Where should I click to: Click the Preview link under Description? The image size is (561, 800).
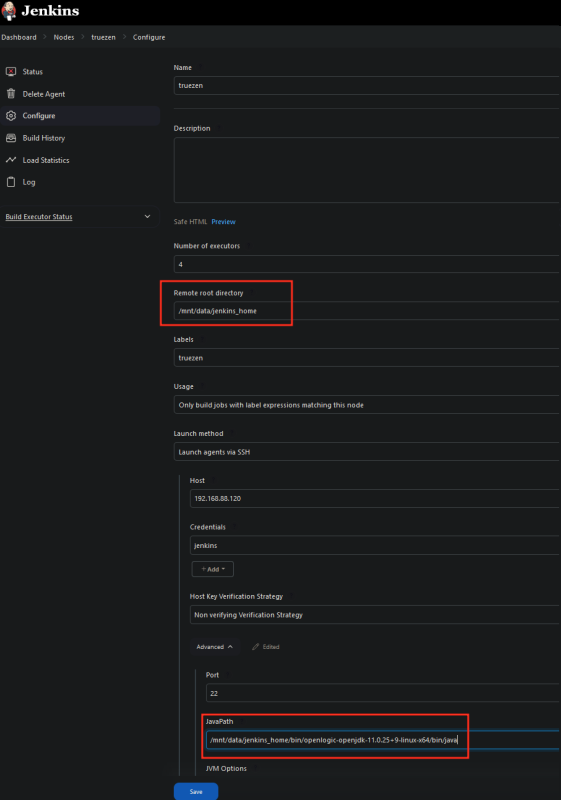point(223,221)
